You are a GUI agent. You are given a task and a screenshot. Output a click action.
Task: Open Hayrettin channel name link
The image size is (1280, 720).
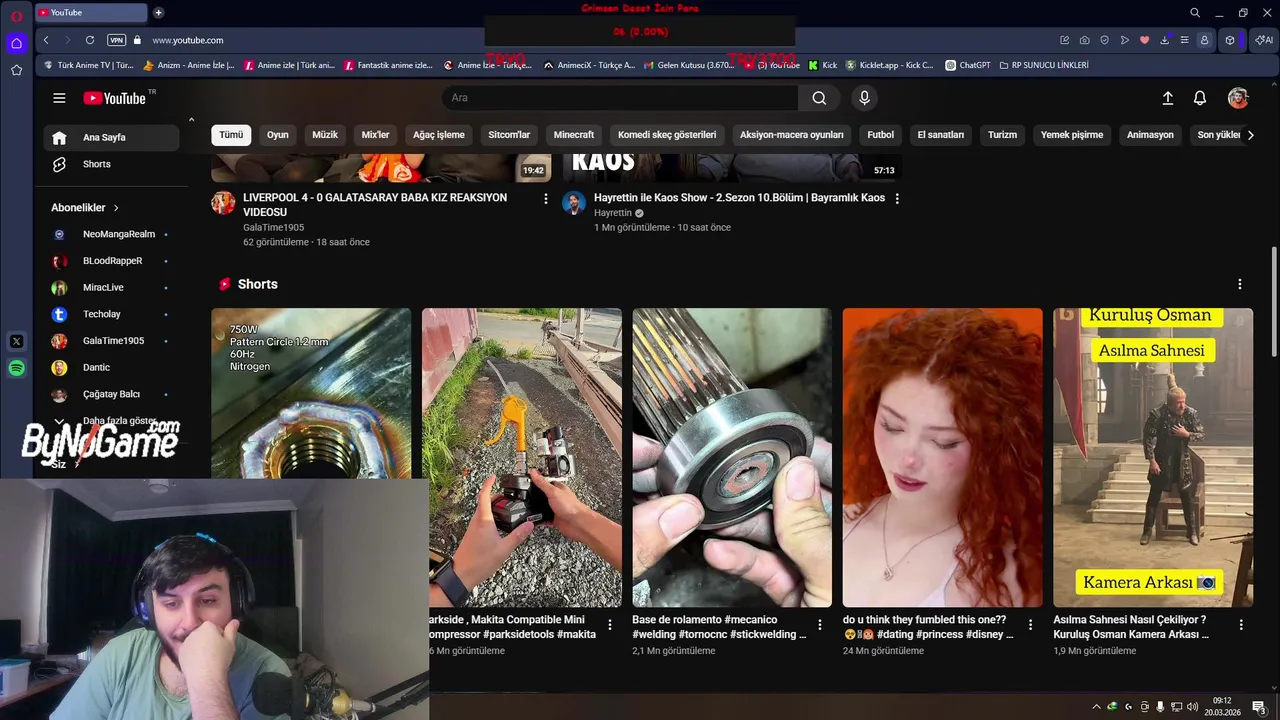[x=613, y=213]
